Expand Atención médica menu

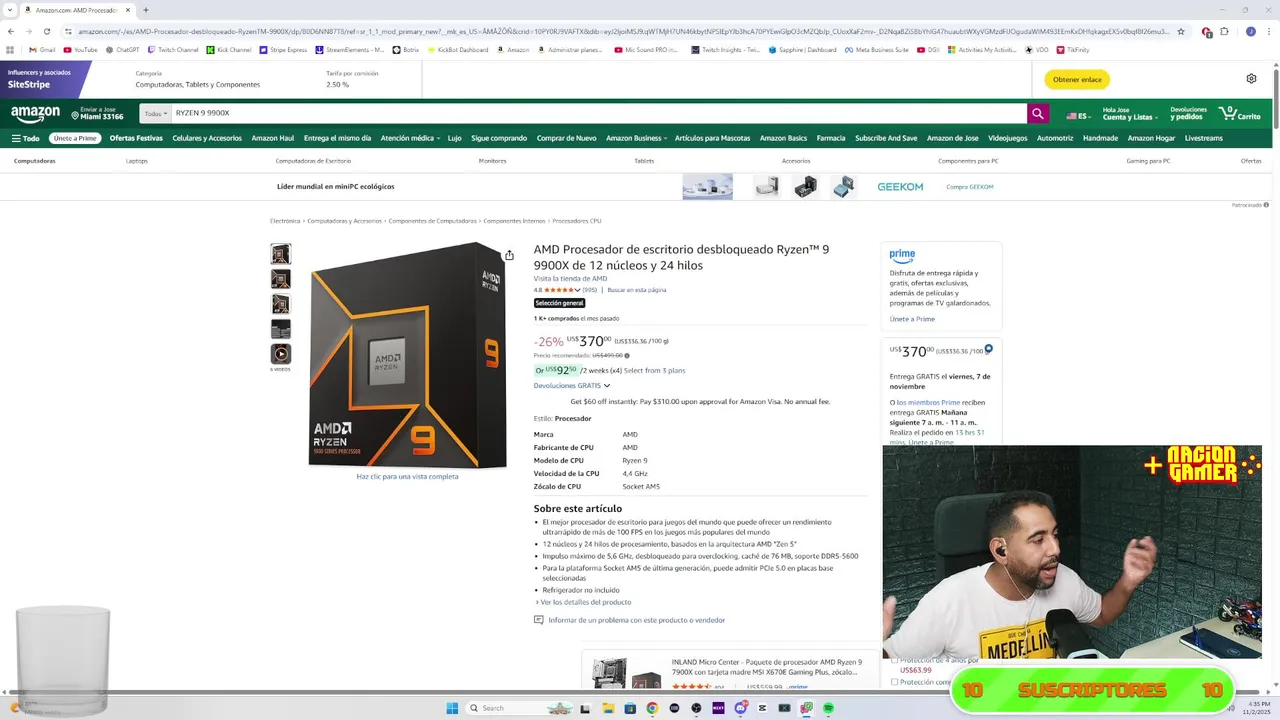409,138
